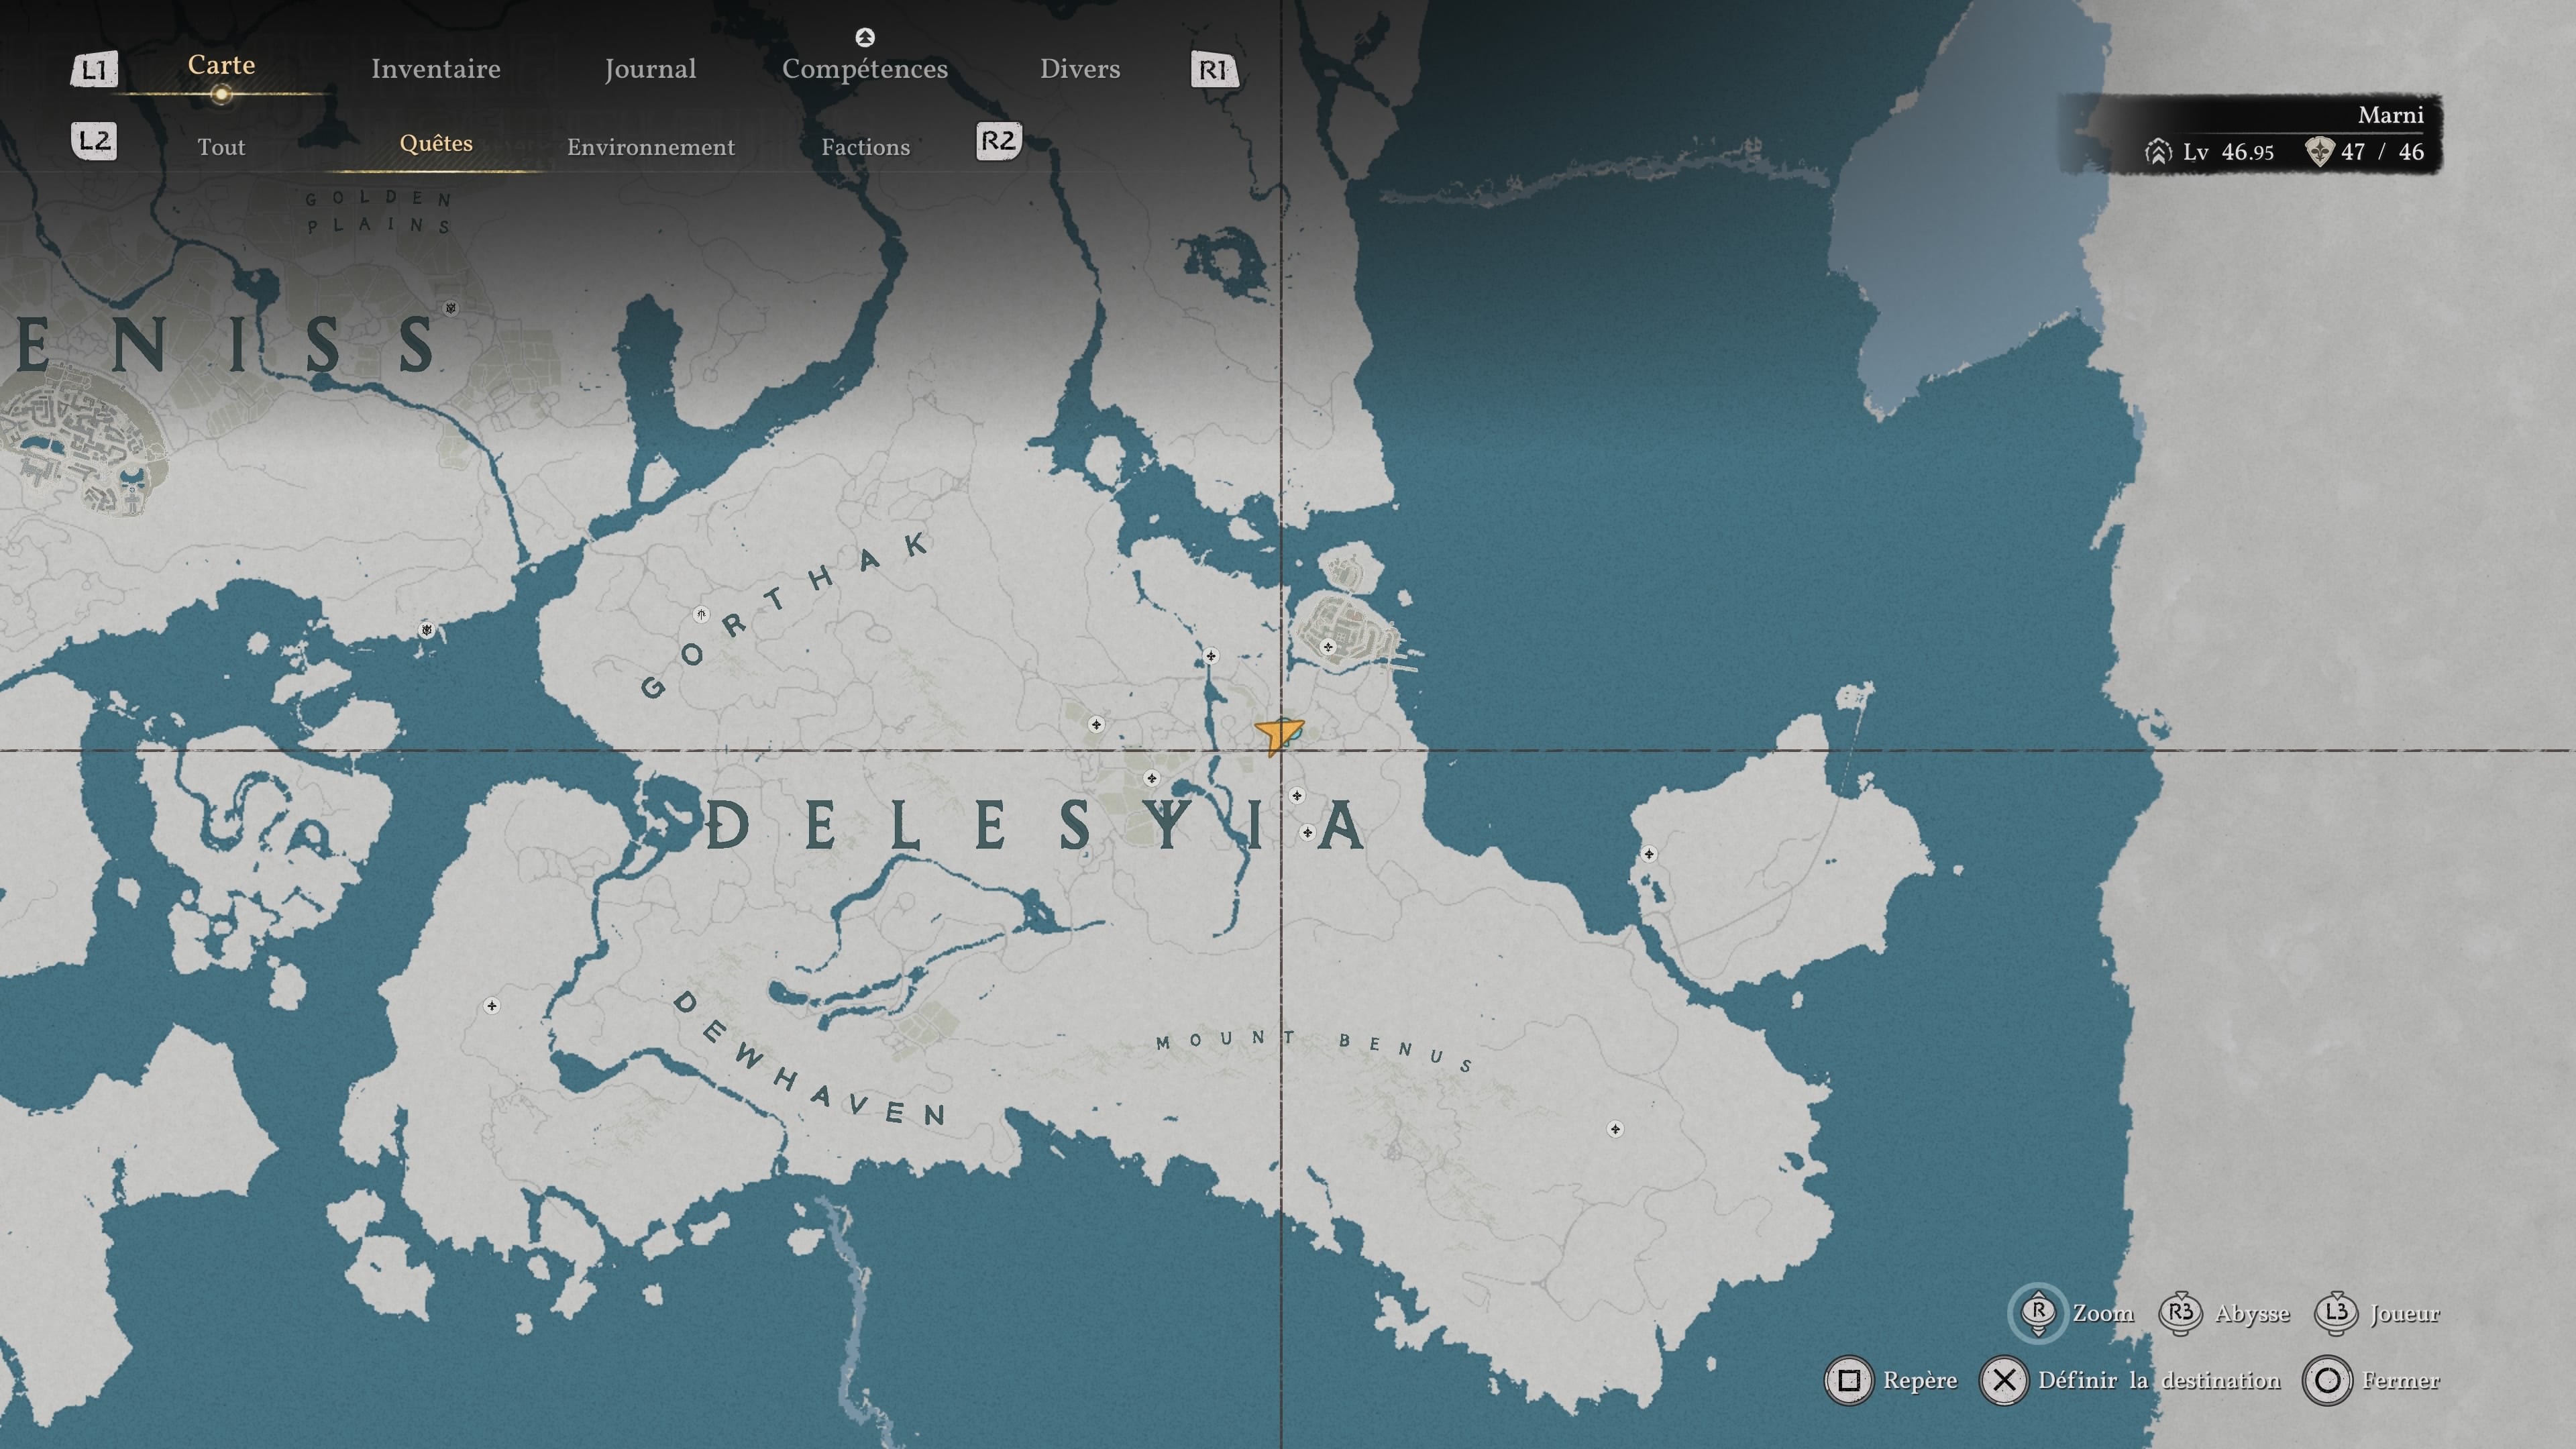
Task: Click the R stick Zoom icon
Action: (2038, 1312)
